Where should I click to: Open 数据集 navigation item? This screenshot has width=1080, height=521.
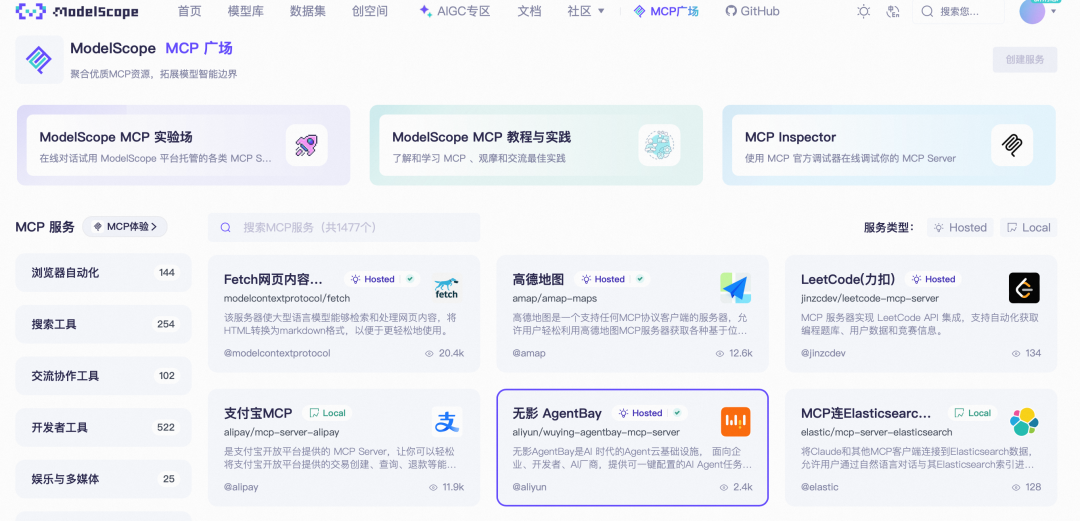coord(308,12)
